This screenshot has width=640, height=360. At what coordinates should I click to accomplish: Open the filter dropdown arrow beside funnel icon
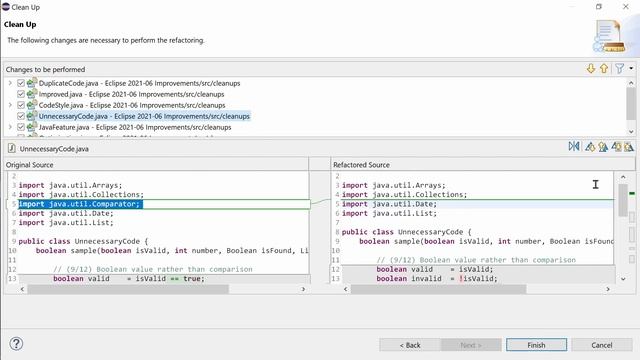[631, 69]
